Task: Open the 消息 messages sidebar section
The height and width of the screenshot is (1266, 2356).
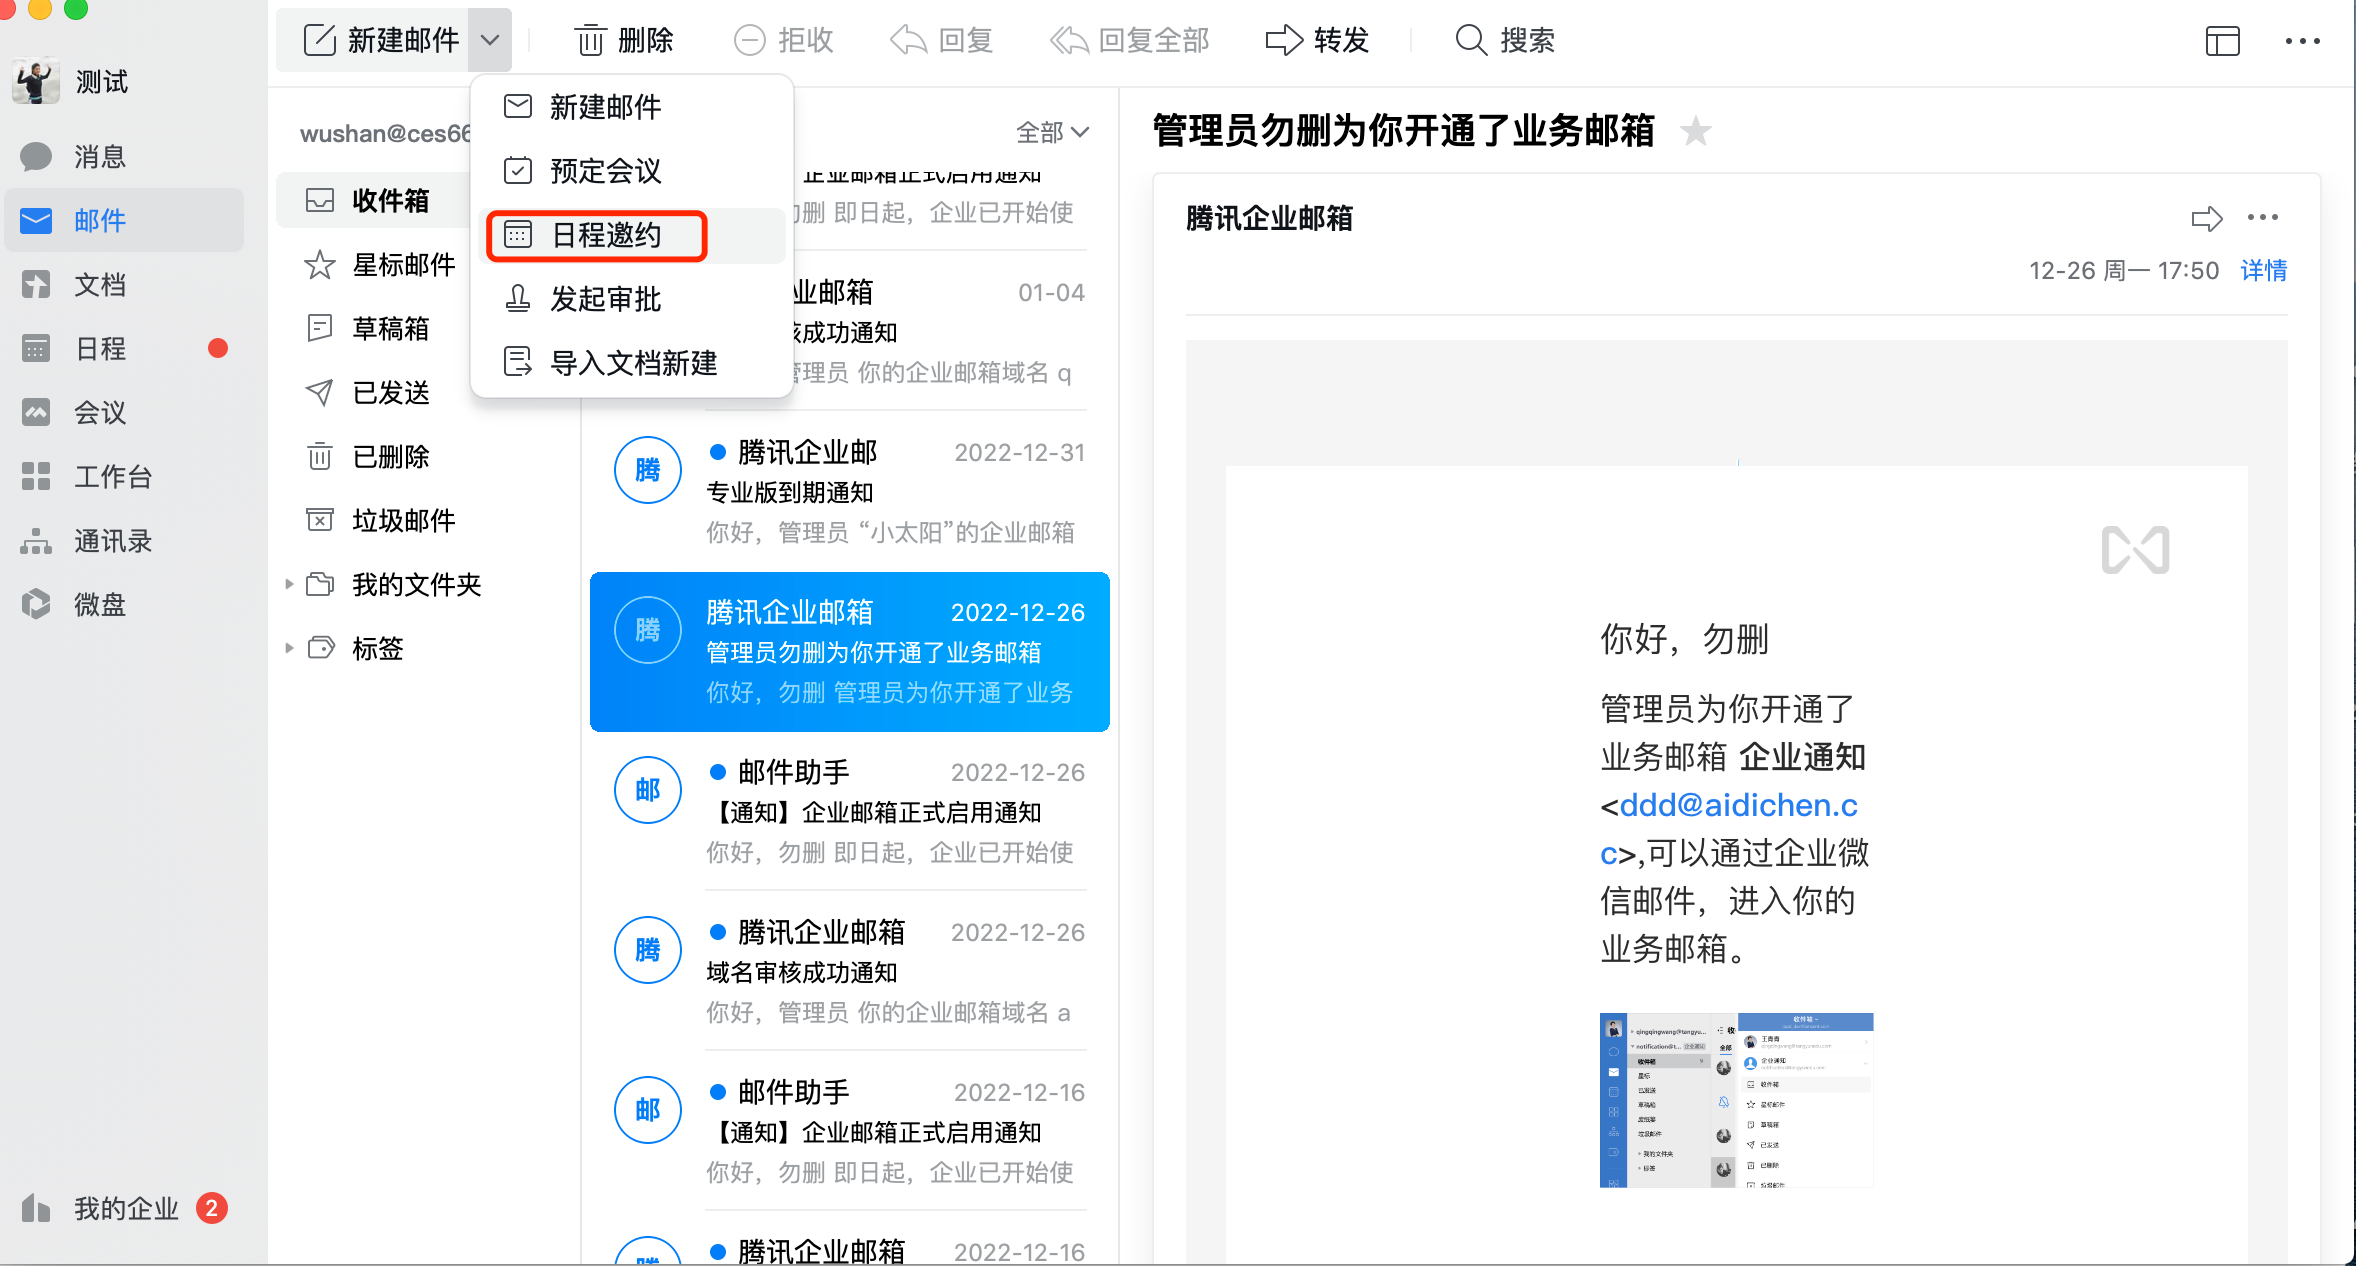Action: (124, 156)
